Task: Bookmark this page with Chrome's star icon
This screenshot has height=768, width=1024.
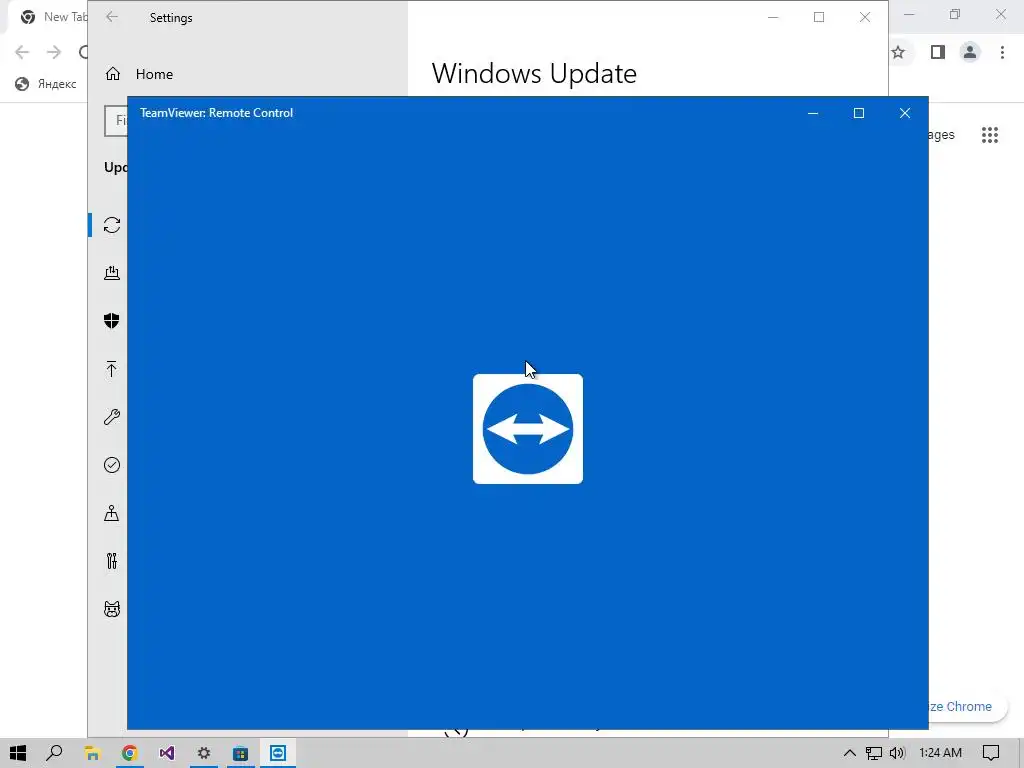Action: [899, 52]
